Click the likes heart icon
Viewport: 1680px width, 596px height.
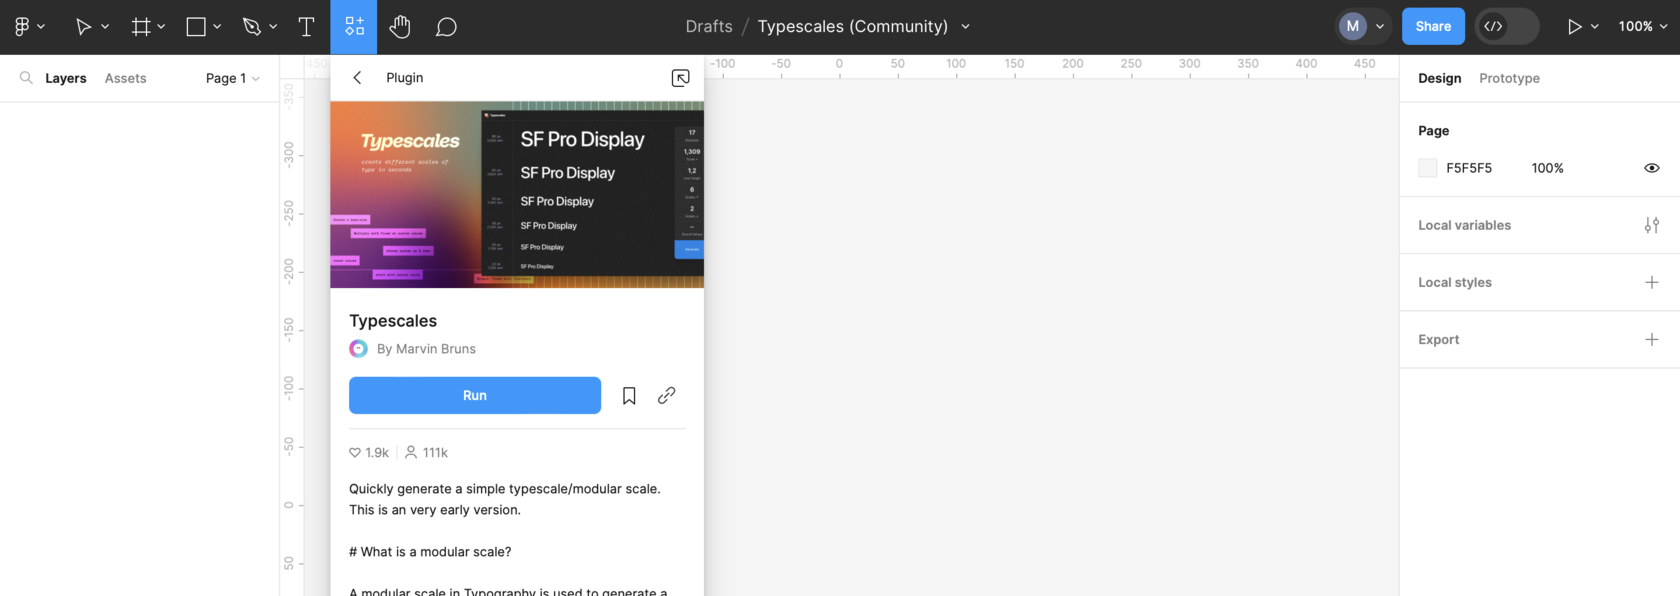pyautogui.click(x=355, y=453)
